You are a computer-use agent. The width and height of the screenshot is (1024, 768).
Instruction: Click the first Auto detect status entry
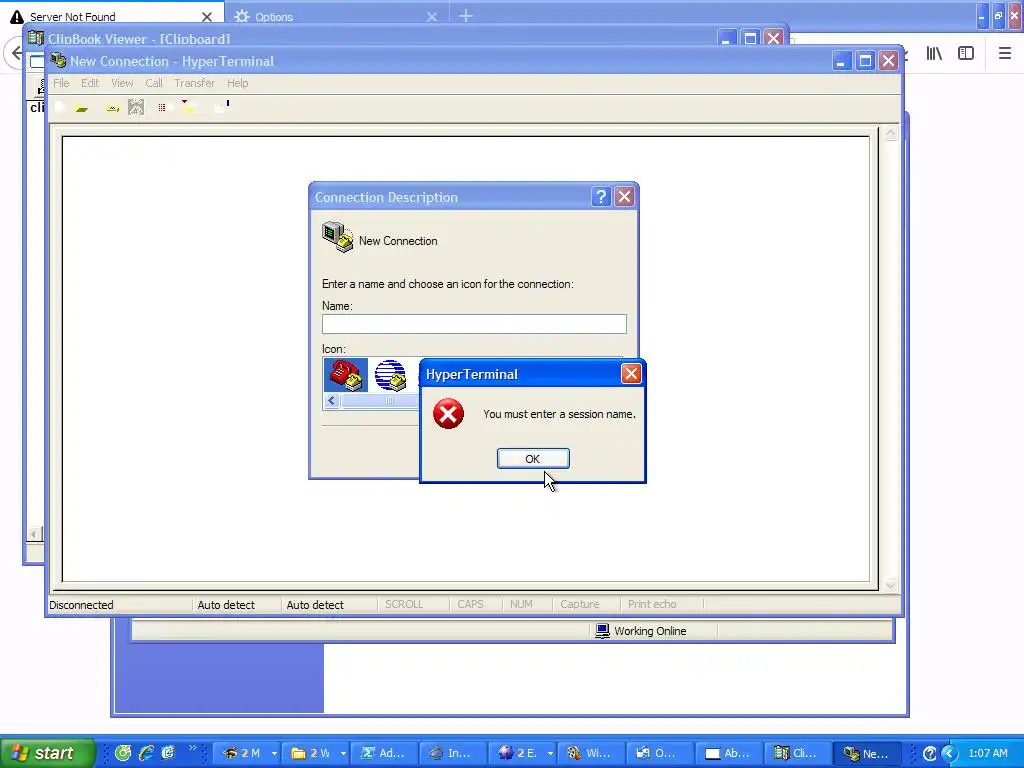click(226, 605)
